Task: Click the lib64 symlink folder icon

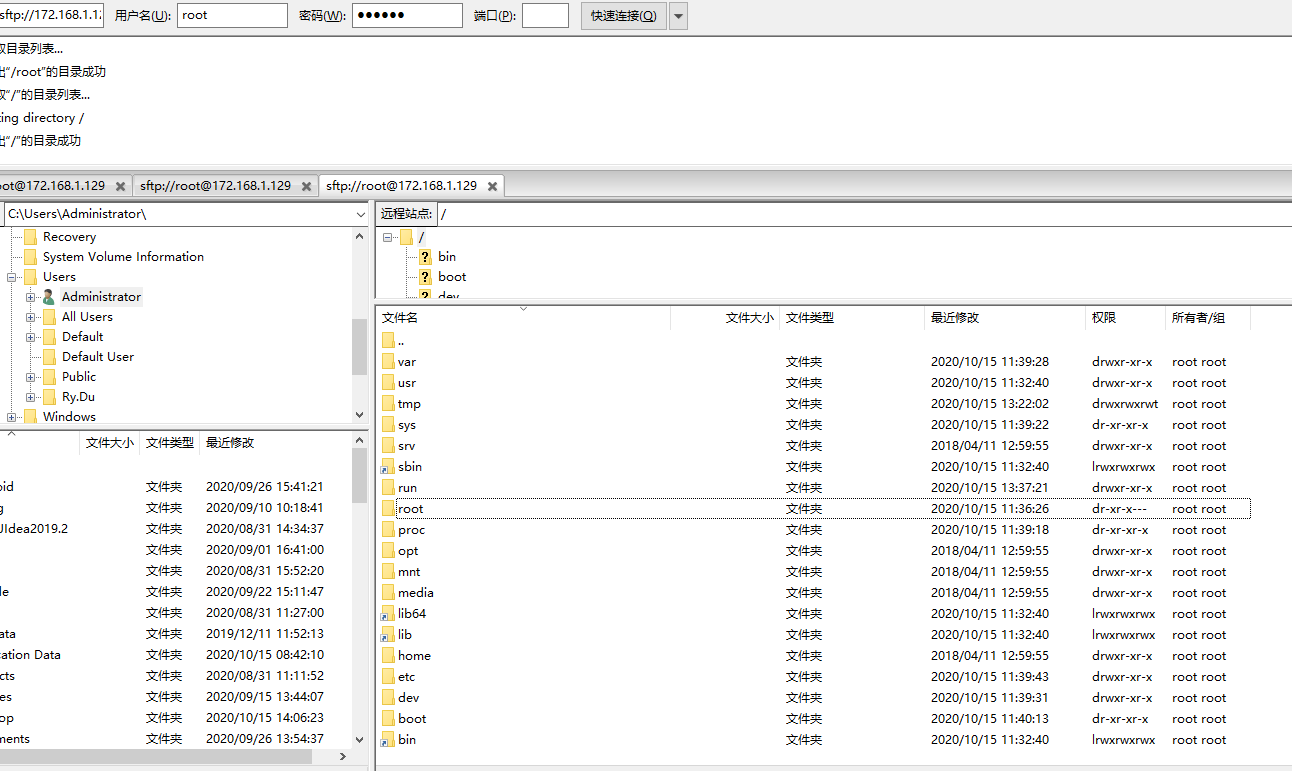Action: tap(389, 614)
